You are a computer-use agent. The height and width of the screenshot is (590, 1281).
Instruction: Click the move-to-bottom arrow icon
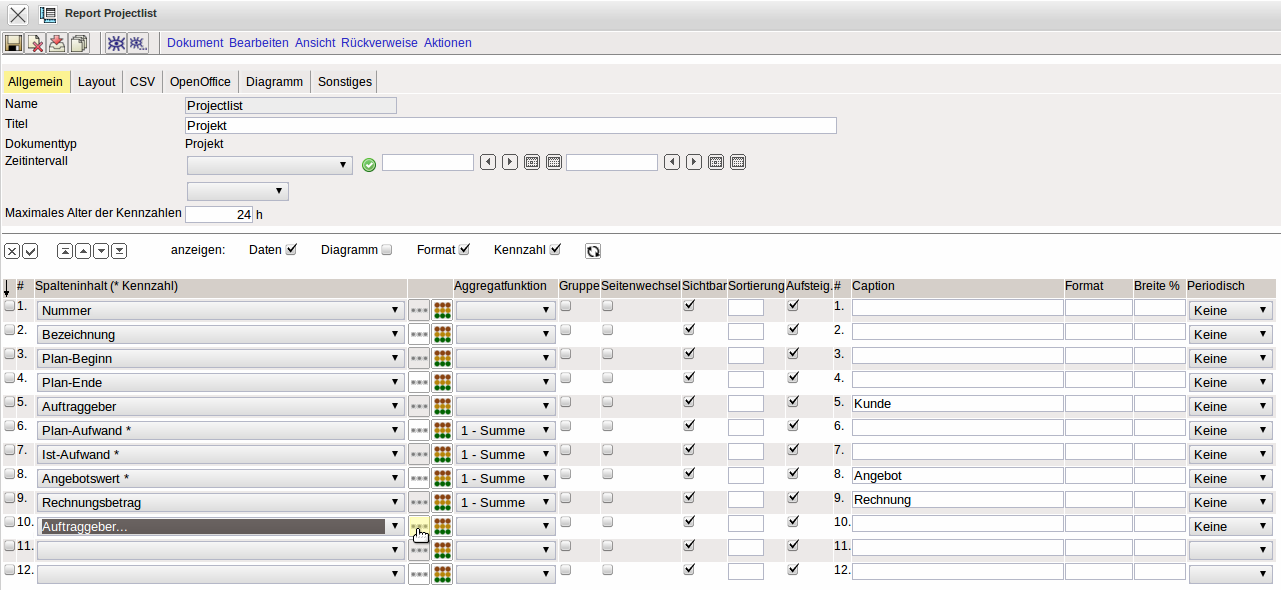(119, 251)
